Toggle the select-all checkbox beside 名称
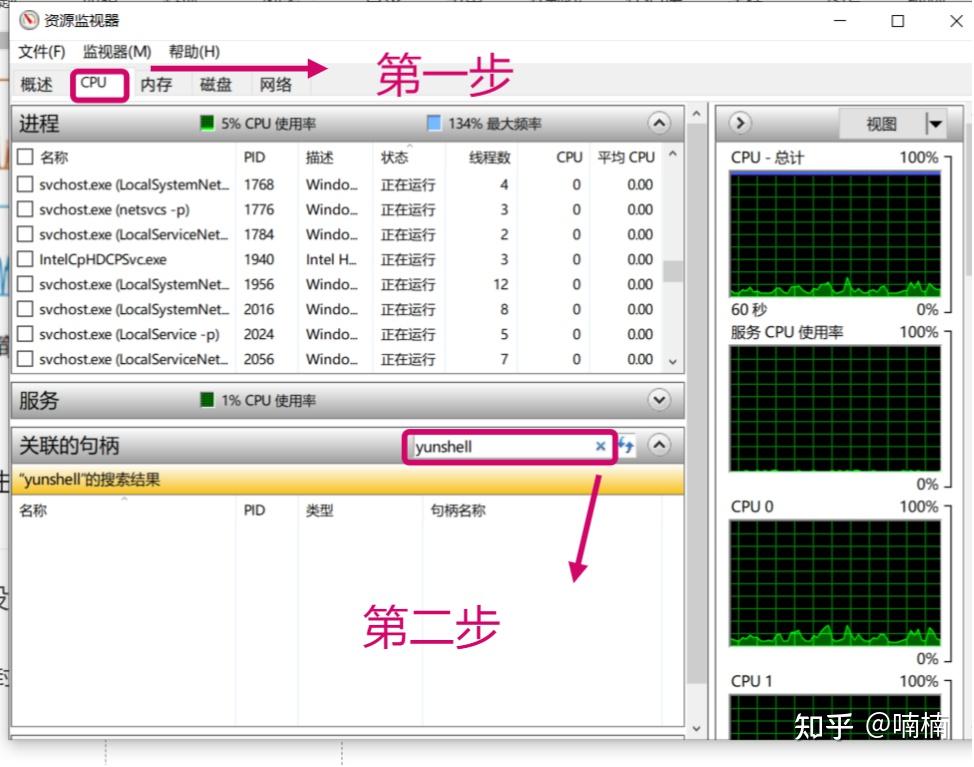Screen dimensions: 974x767 click(25, 157)
